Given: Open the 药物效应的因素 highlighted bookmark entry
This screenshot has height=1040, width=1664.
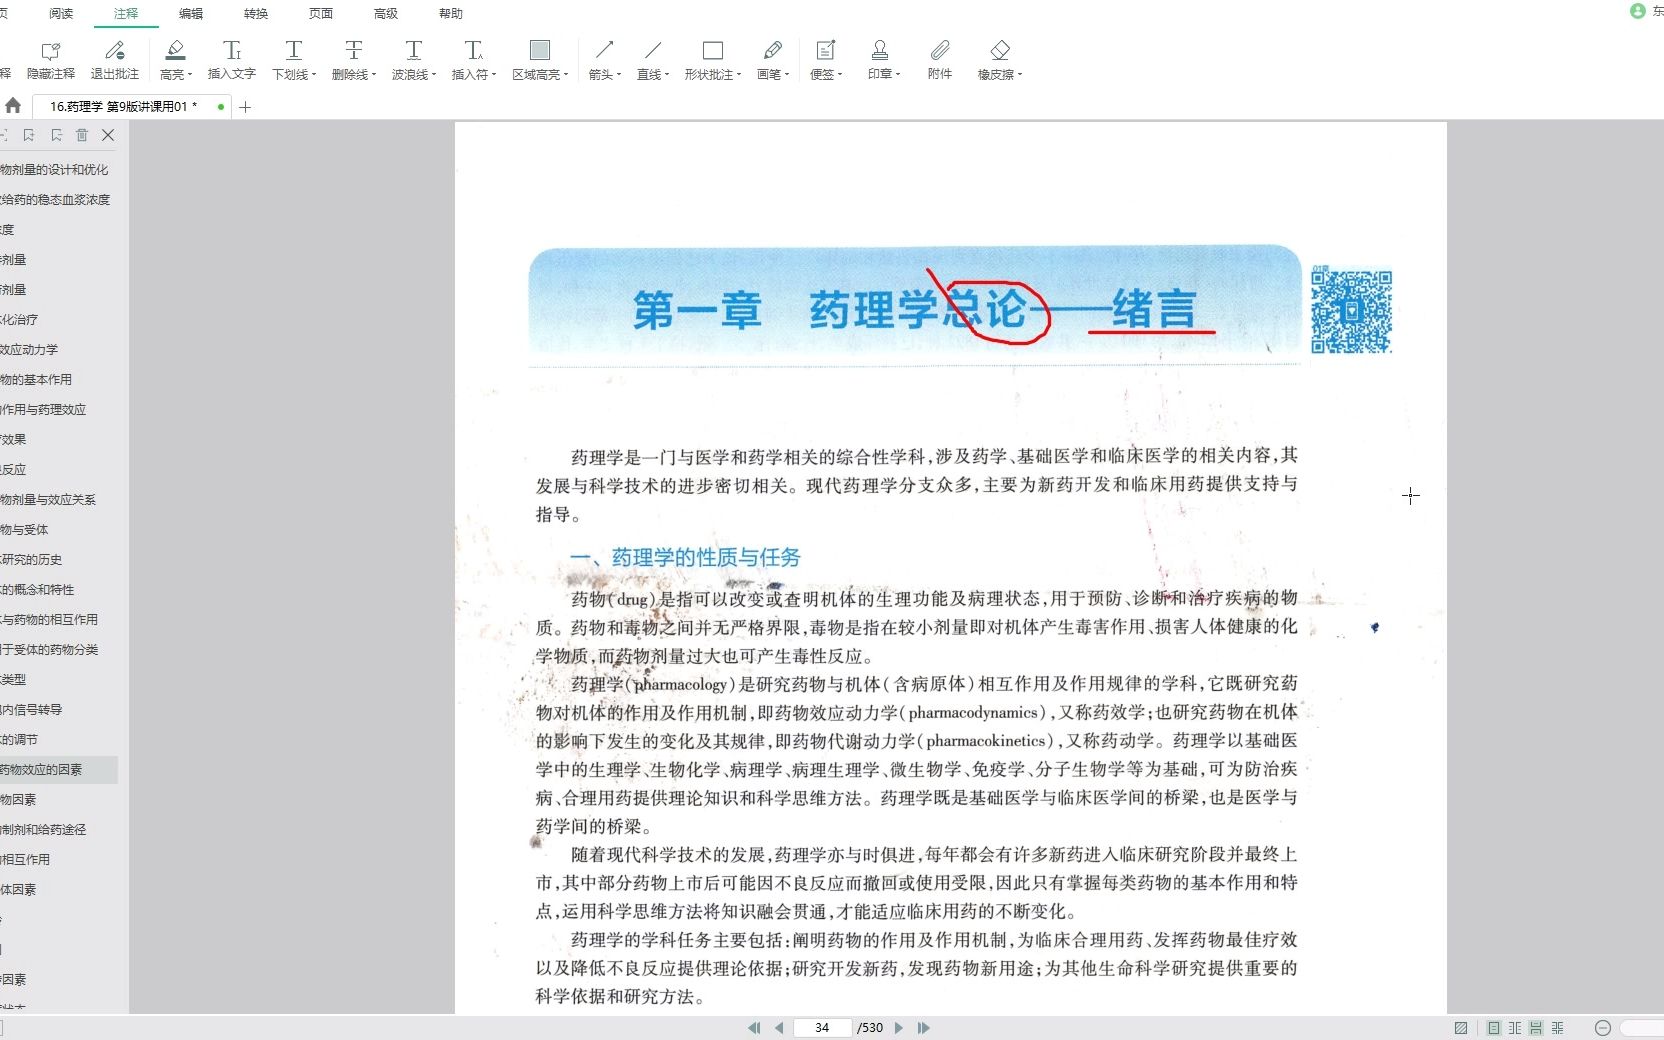Looking at the screenshot, I should [x=58, y=770].
